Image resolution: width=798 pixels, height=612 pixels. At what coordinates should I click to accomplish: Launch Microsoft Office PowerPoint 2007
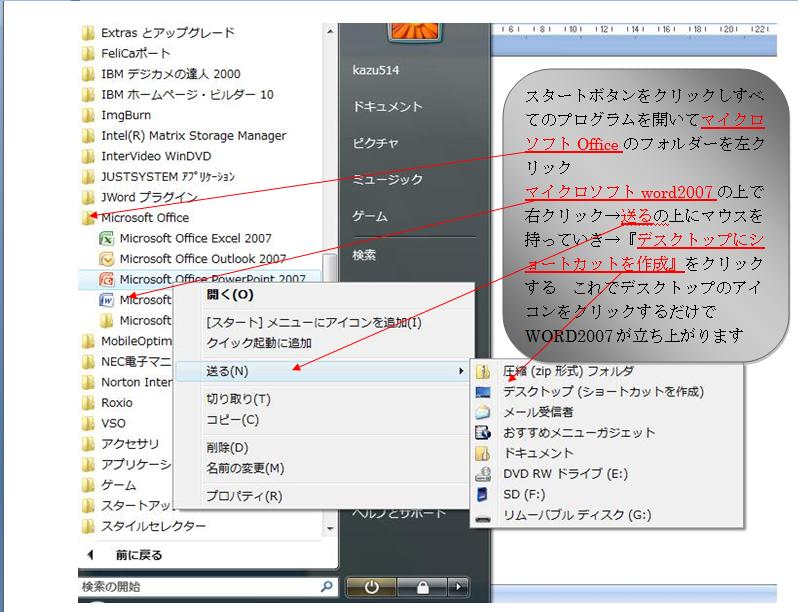(x=202, y=279)
